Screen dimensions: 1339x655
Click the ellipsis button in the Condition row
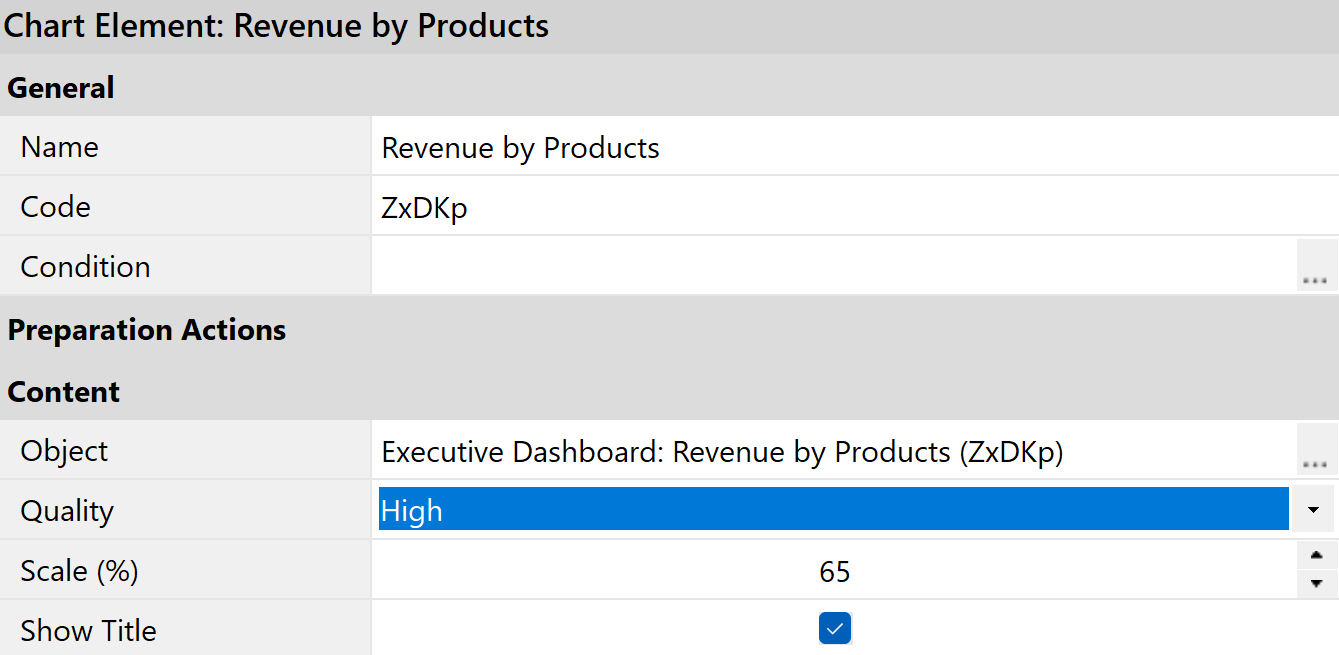1316,266
